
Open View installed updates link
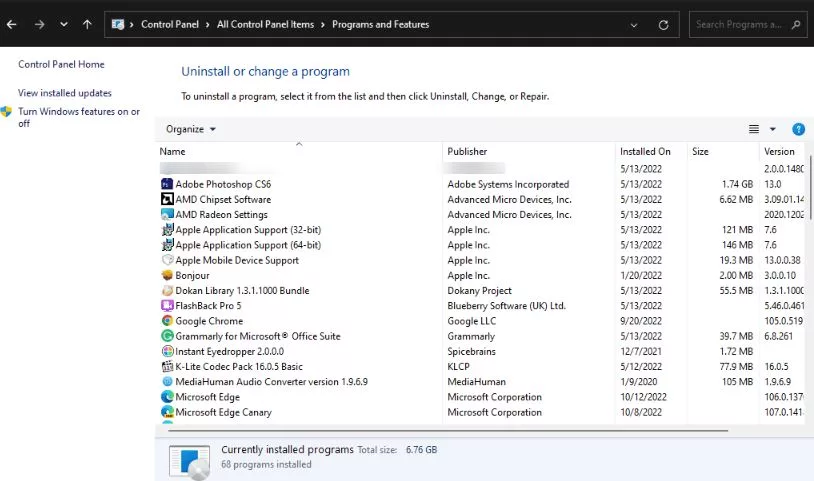tap(65, 93)
